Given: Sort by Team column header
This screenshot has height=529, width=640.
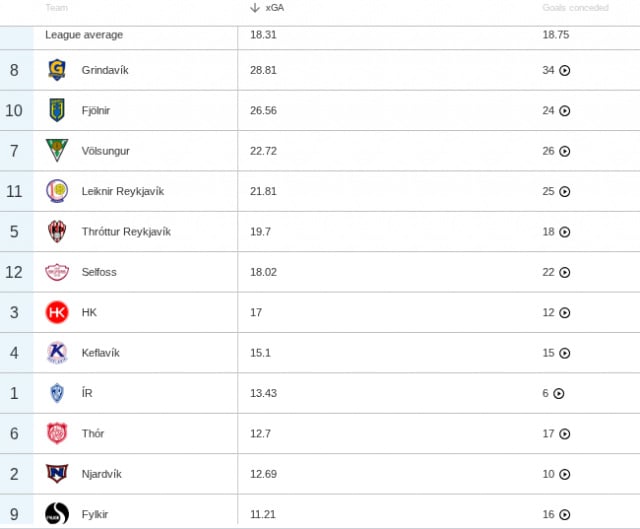Looking at the screenshot, I should click(x=56, y=8).
